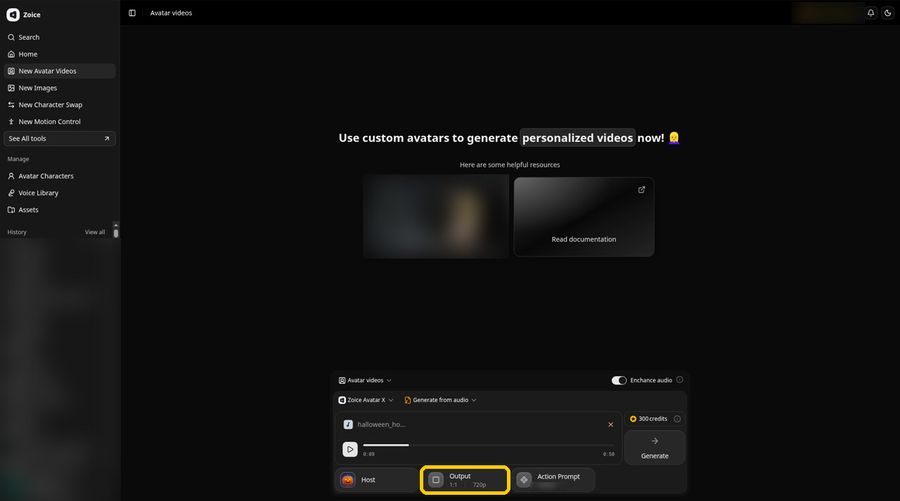Select New Avatar Videos in the sidebar
The width and height of the screenshot is (900, 501).
pyautogui.click(x=60, y=71)
